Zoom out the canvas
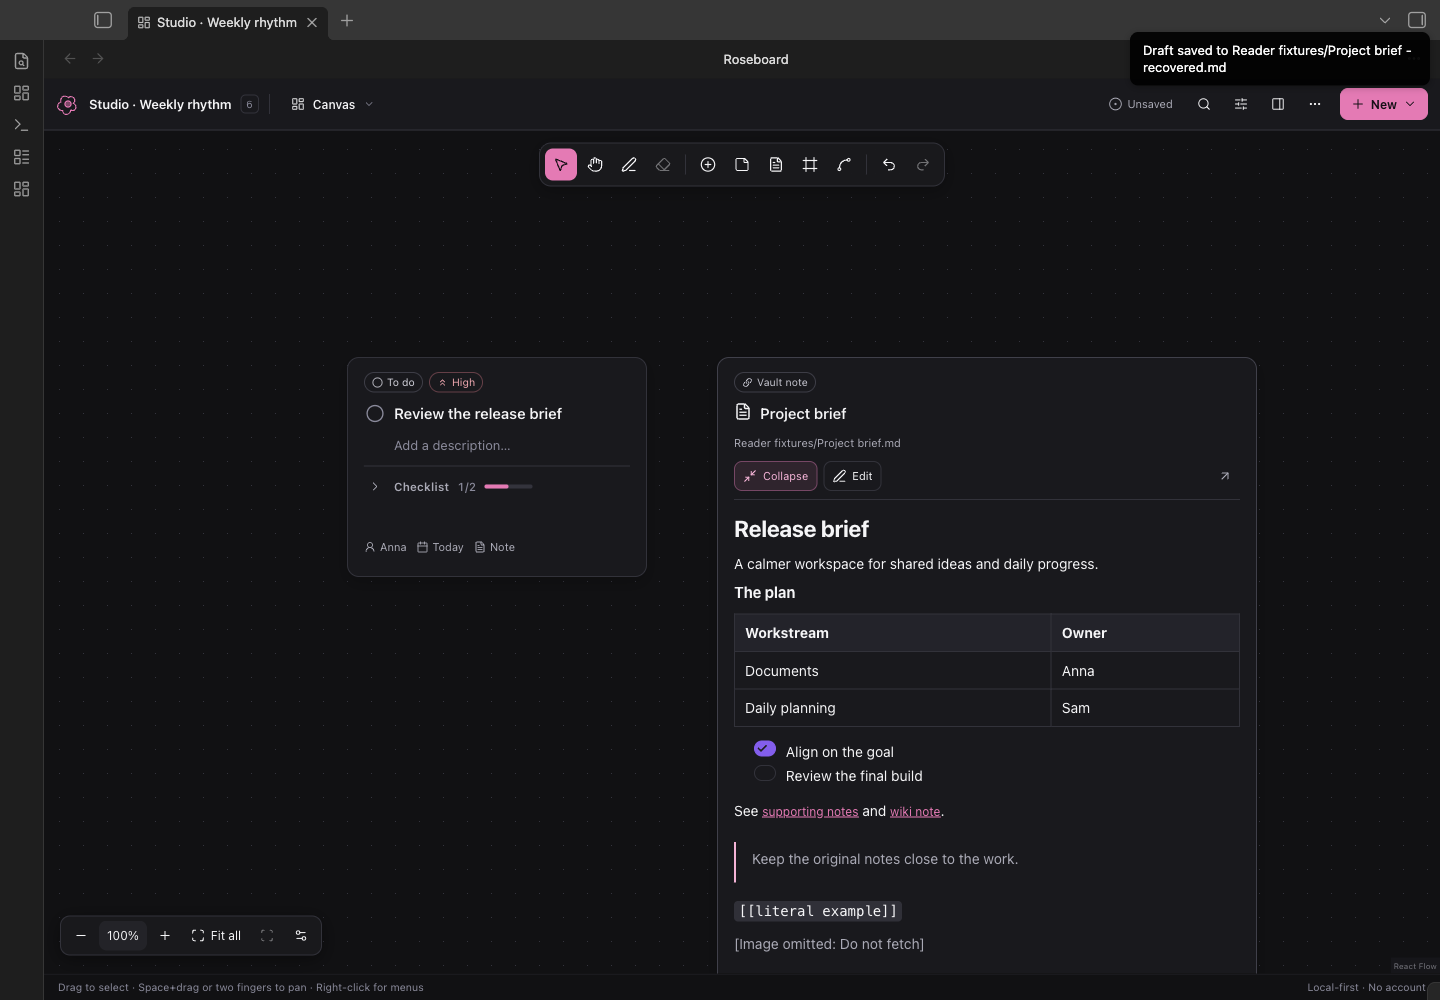This screenshot has height=1000, width=1440. 81,936
